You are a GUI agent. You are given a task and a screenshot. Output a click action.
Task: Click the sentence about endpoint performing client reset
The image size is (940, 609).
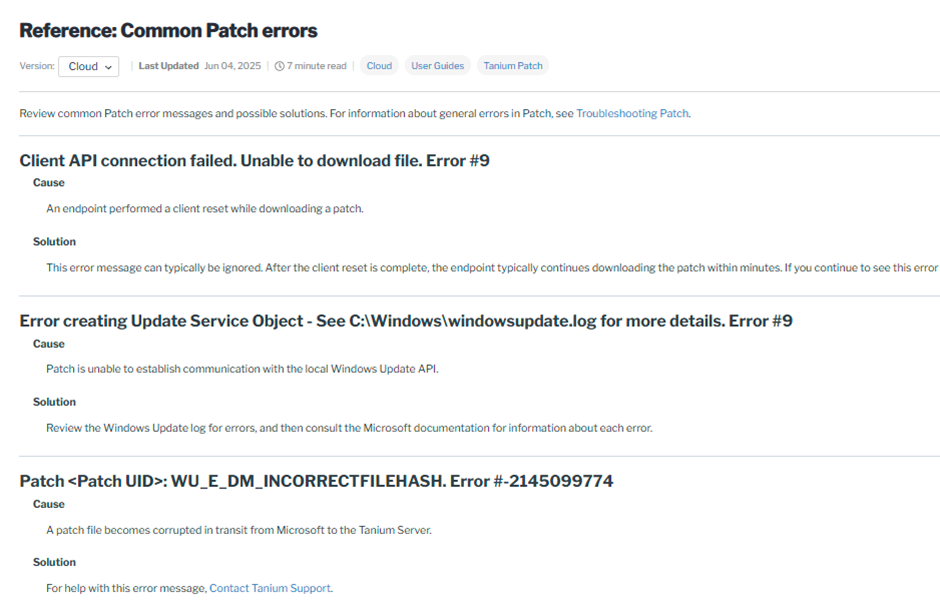pos(204,209)
